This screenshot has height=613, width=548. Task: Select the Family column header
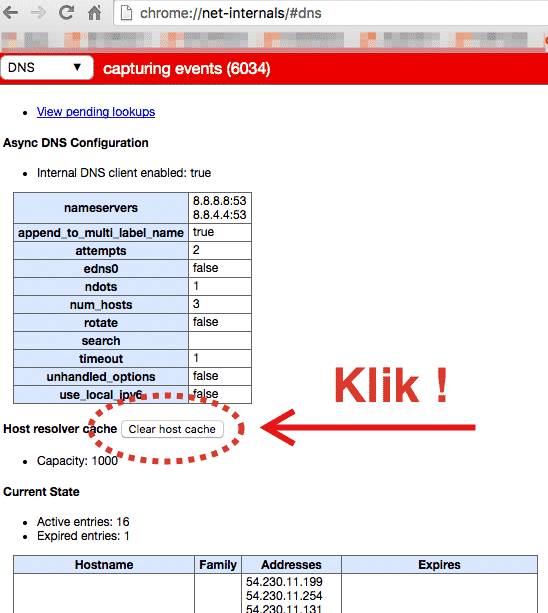tap(218, 565)
